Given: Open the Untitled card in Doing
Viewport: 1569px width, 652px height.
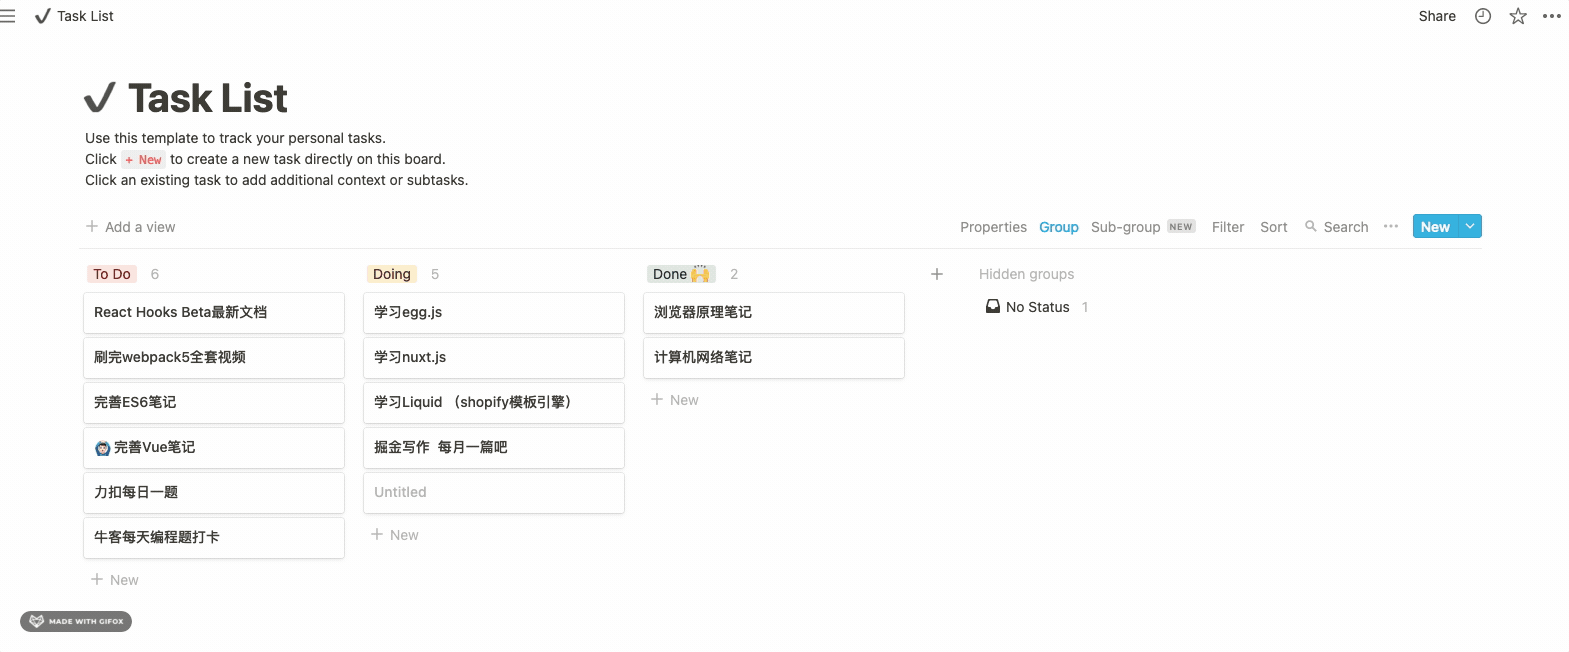Looking at the screenshot, I should tap(494, 493).
